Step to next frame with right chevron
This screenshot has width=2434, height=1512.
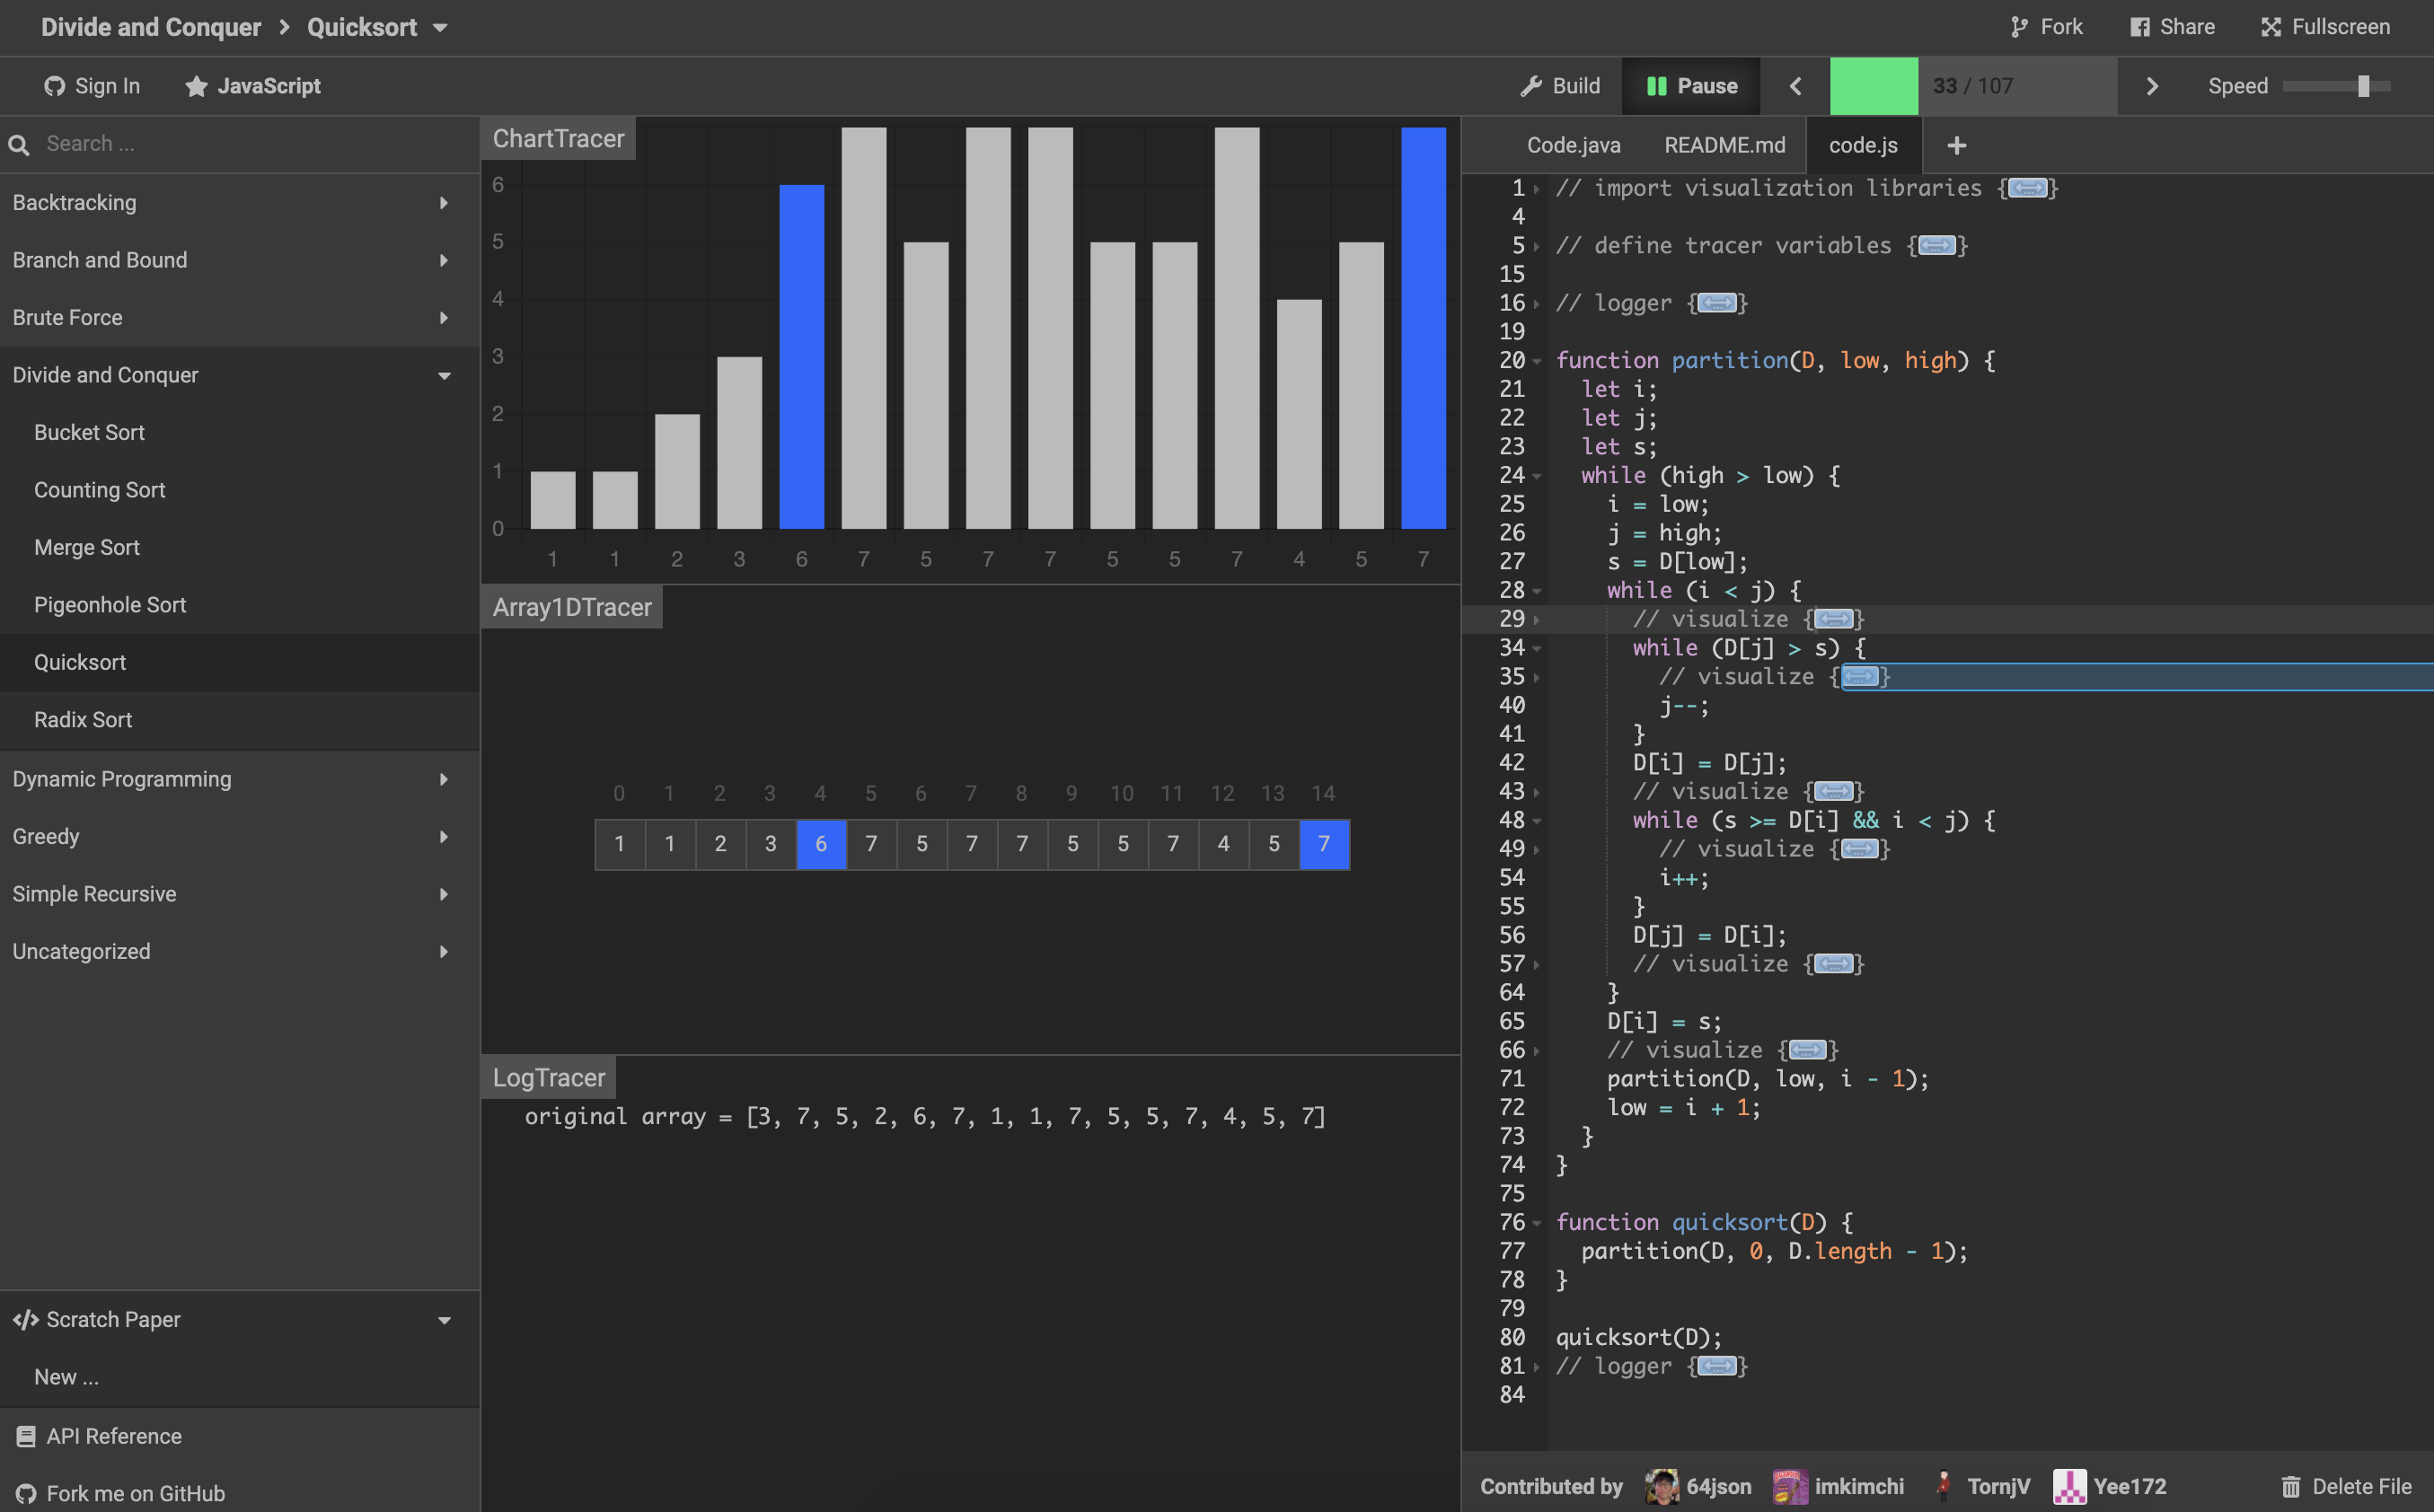(2152, 86)
